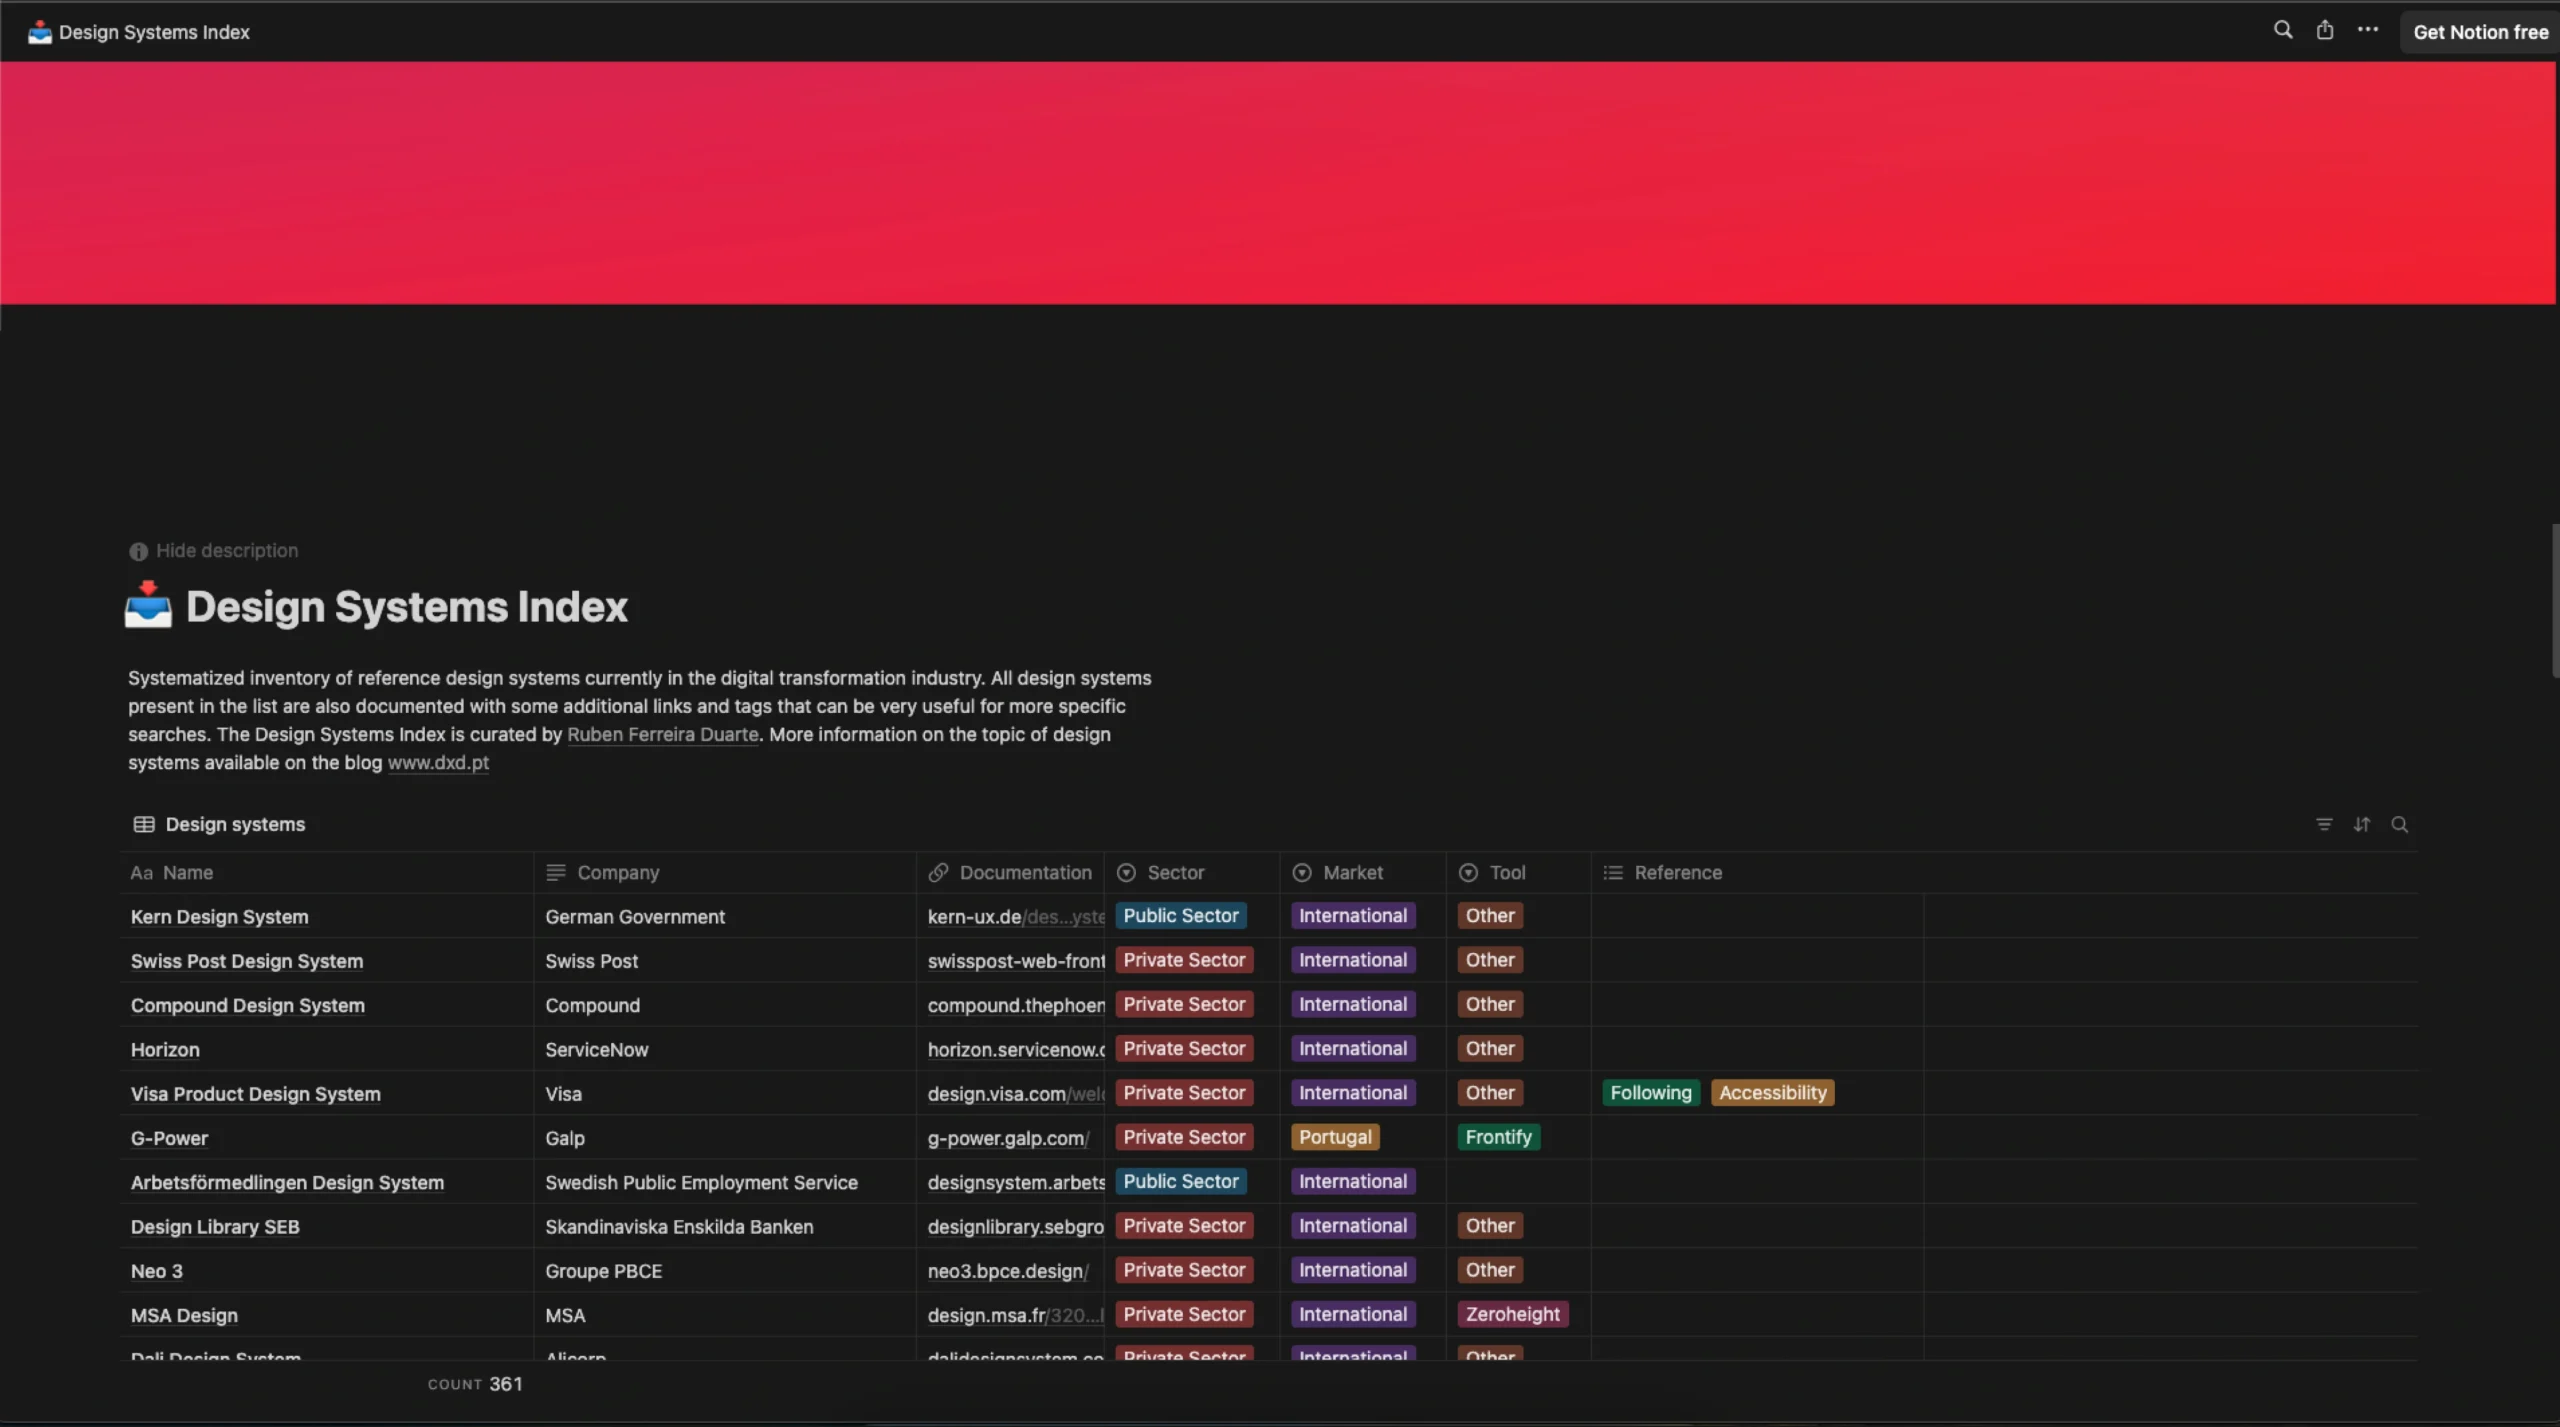Open Documentation column header menu
The width and height of the screenshot is (2560, 1427).
1010,872
